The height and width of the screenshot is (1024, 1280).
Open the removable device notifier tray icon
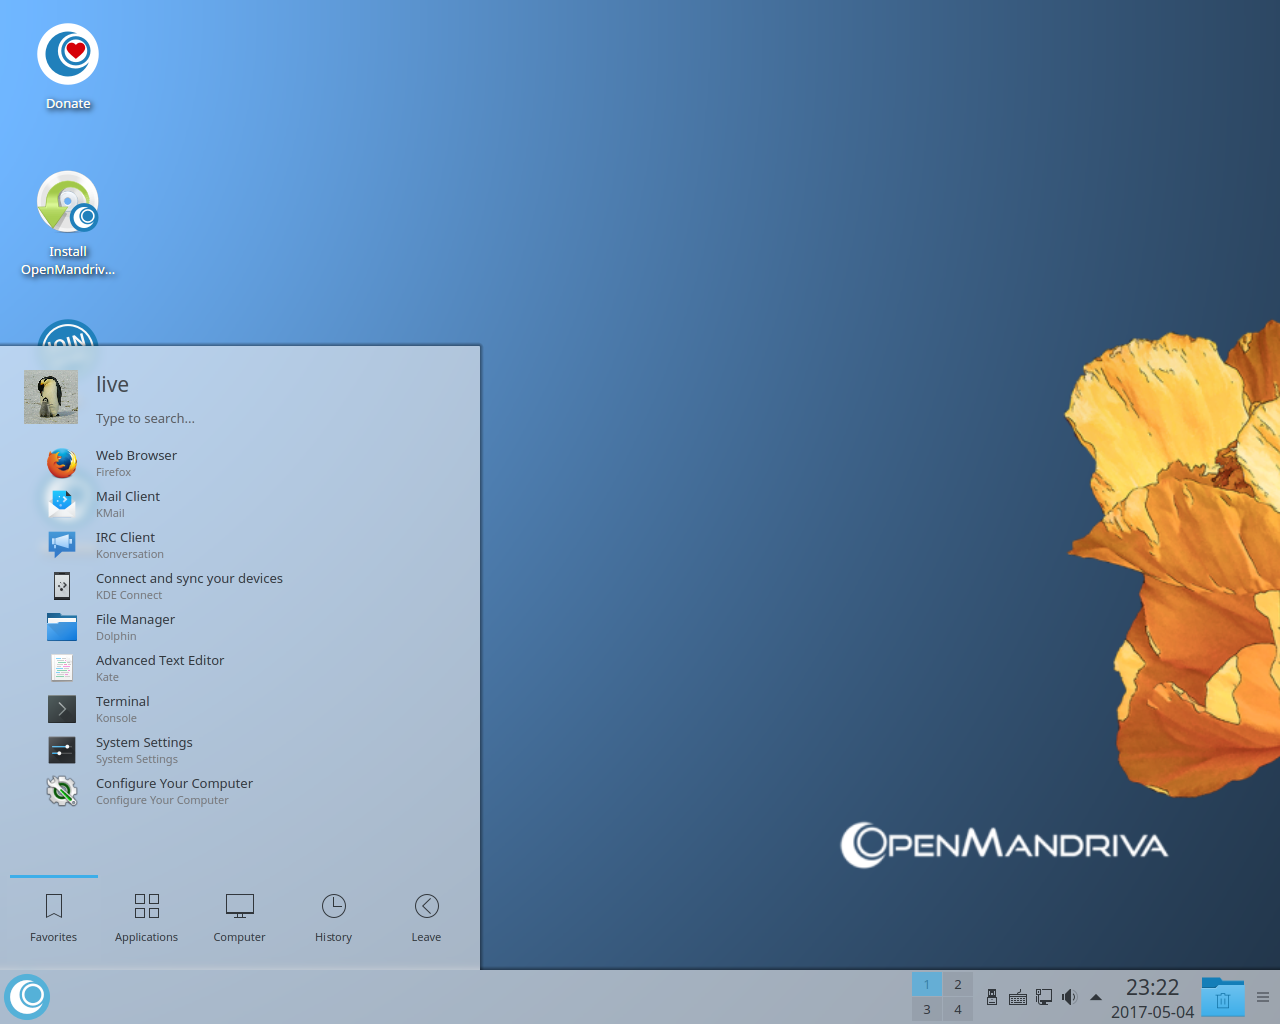pos(992,997)
